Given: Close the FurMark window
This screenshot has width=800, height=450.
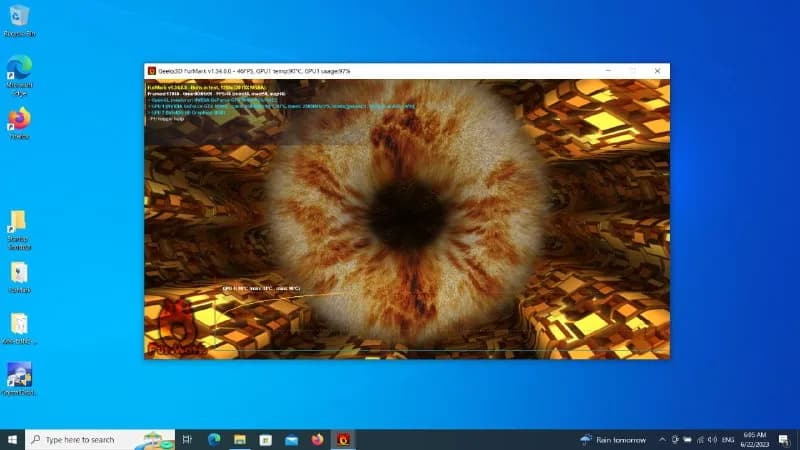Looking at the screenshot, I should click(657, 71).
